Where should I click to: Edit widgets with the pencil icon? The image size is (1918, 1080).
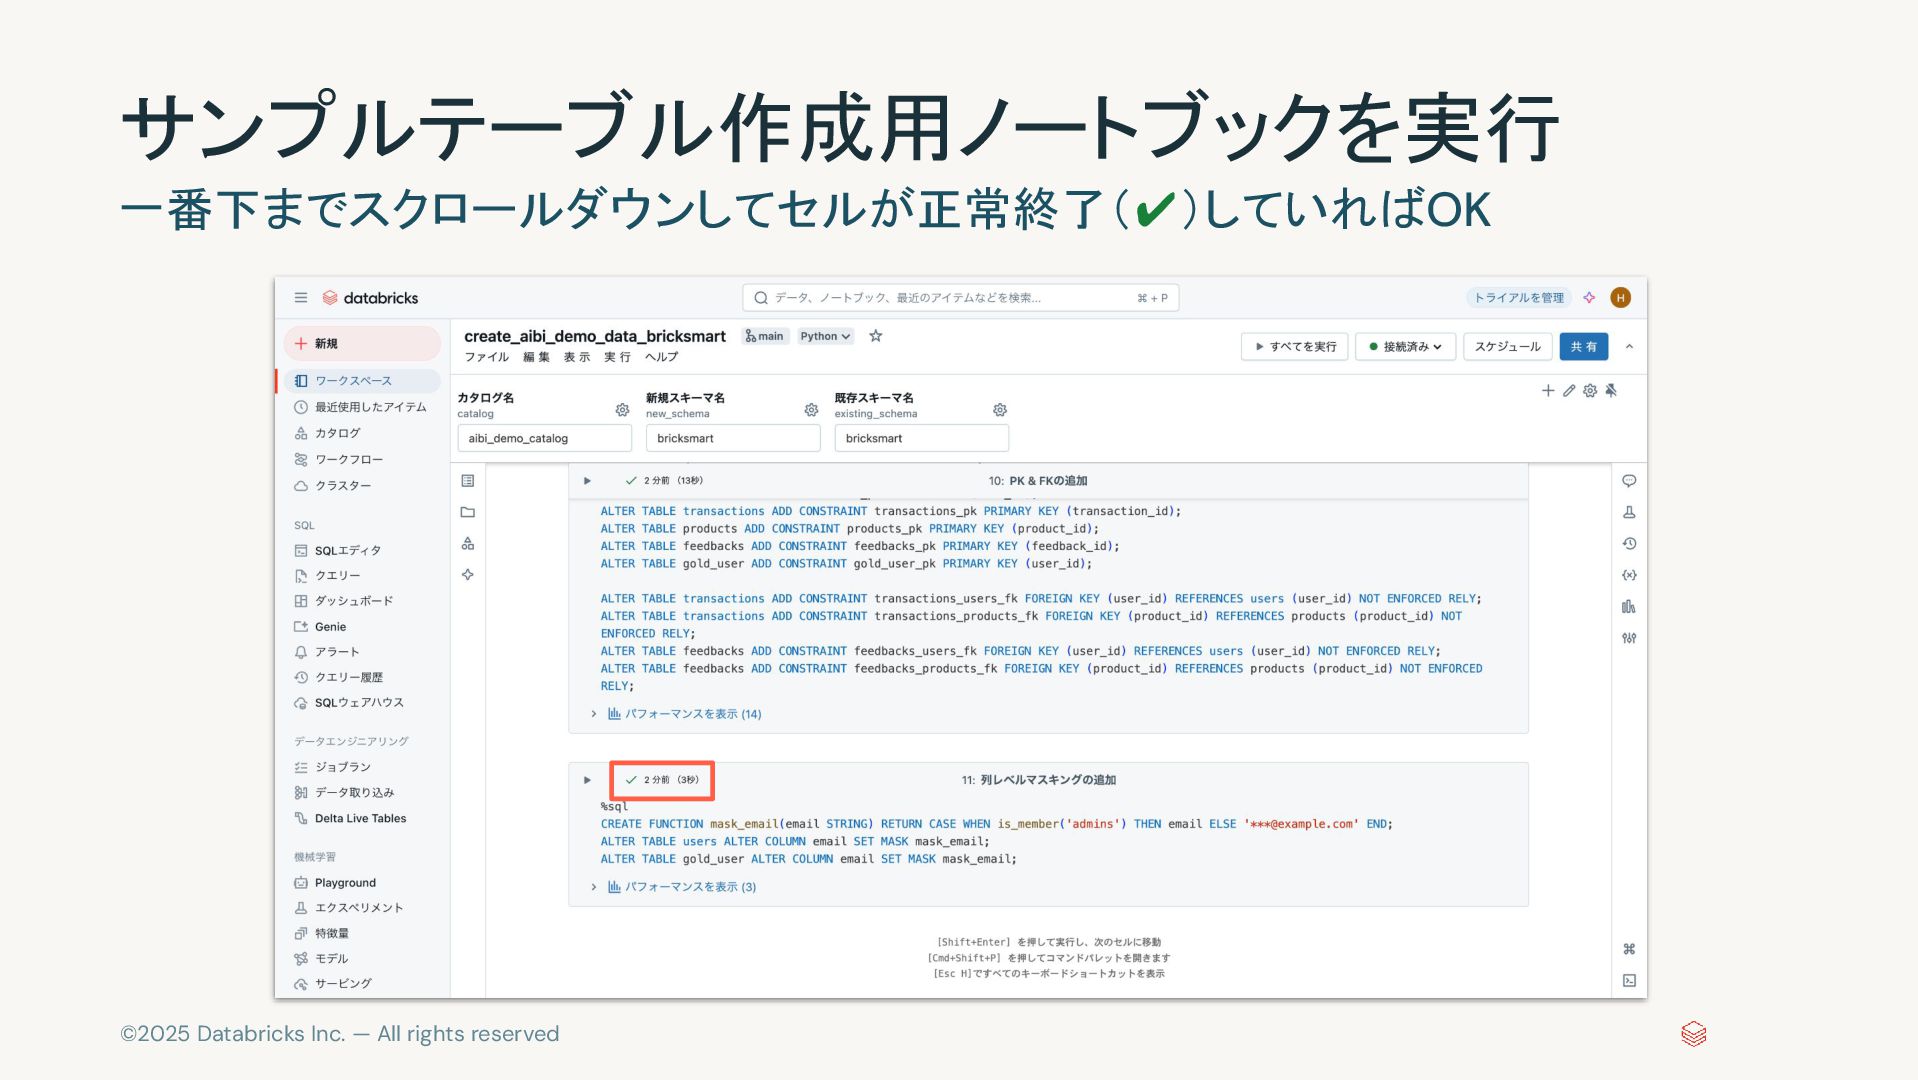pyautogui.click(x=1569, y=391)
